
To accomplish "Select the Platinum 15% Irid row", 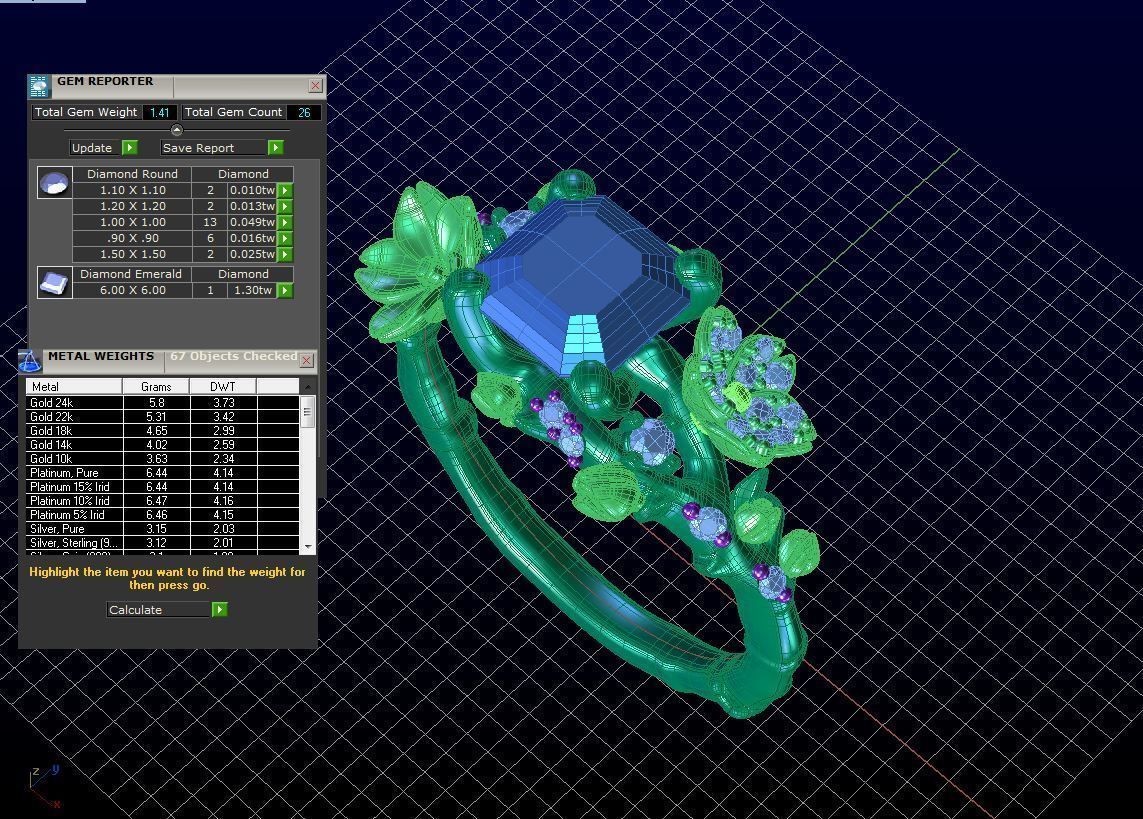I will (x=163, y=487).
